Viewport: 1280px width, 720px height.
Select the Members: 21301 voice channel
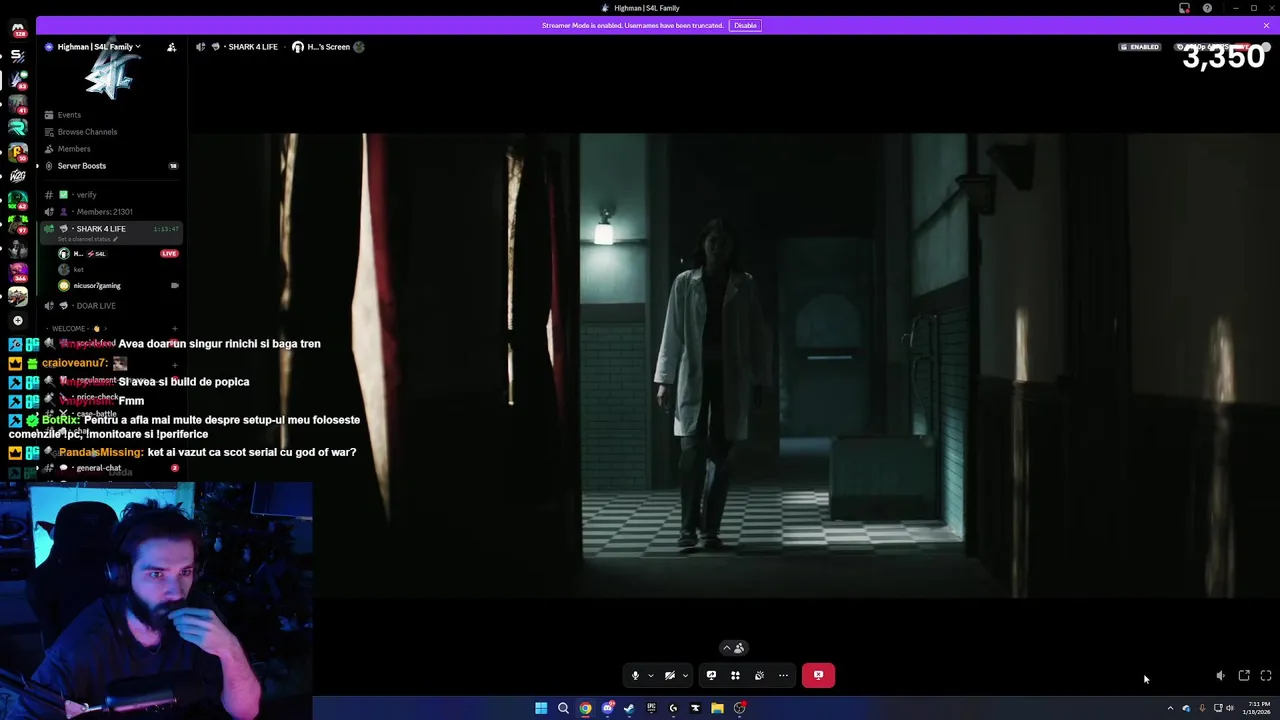110,212
